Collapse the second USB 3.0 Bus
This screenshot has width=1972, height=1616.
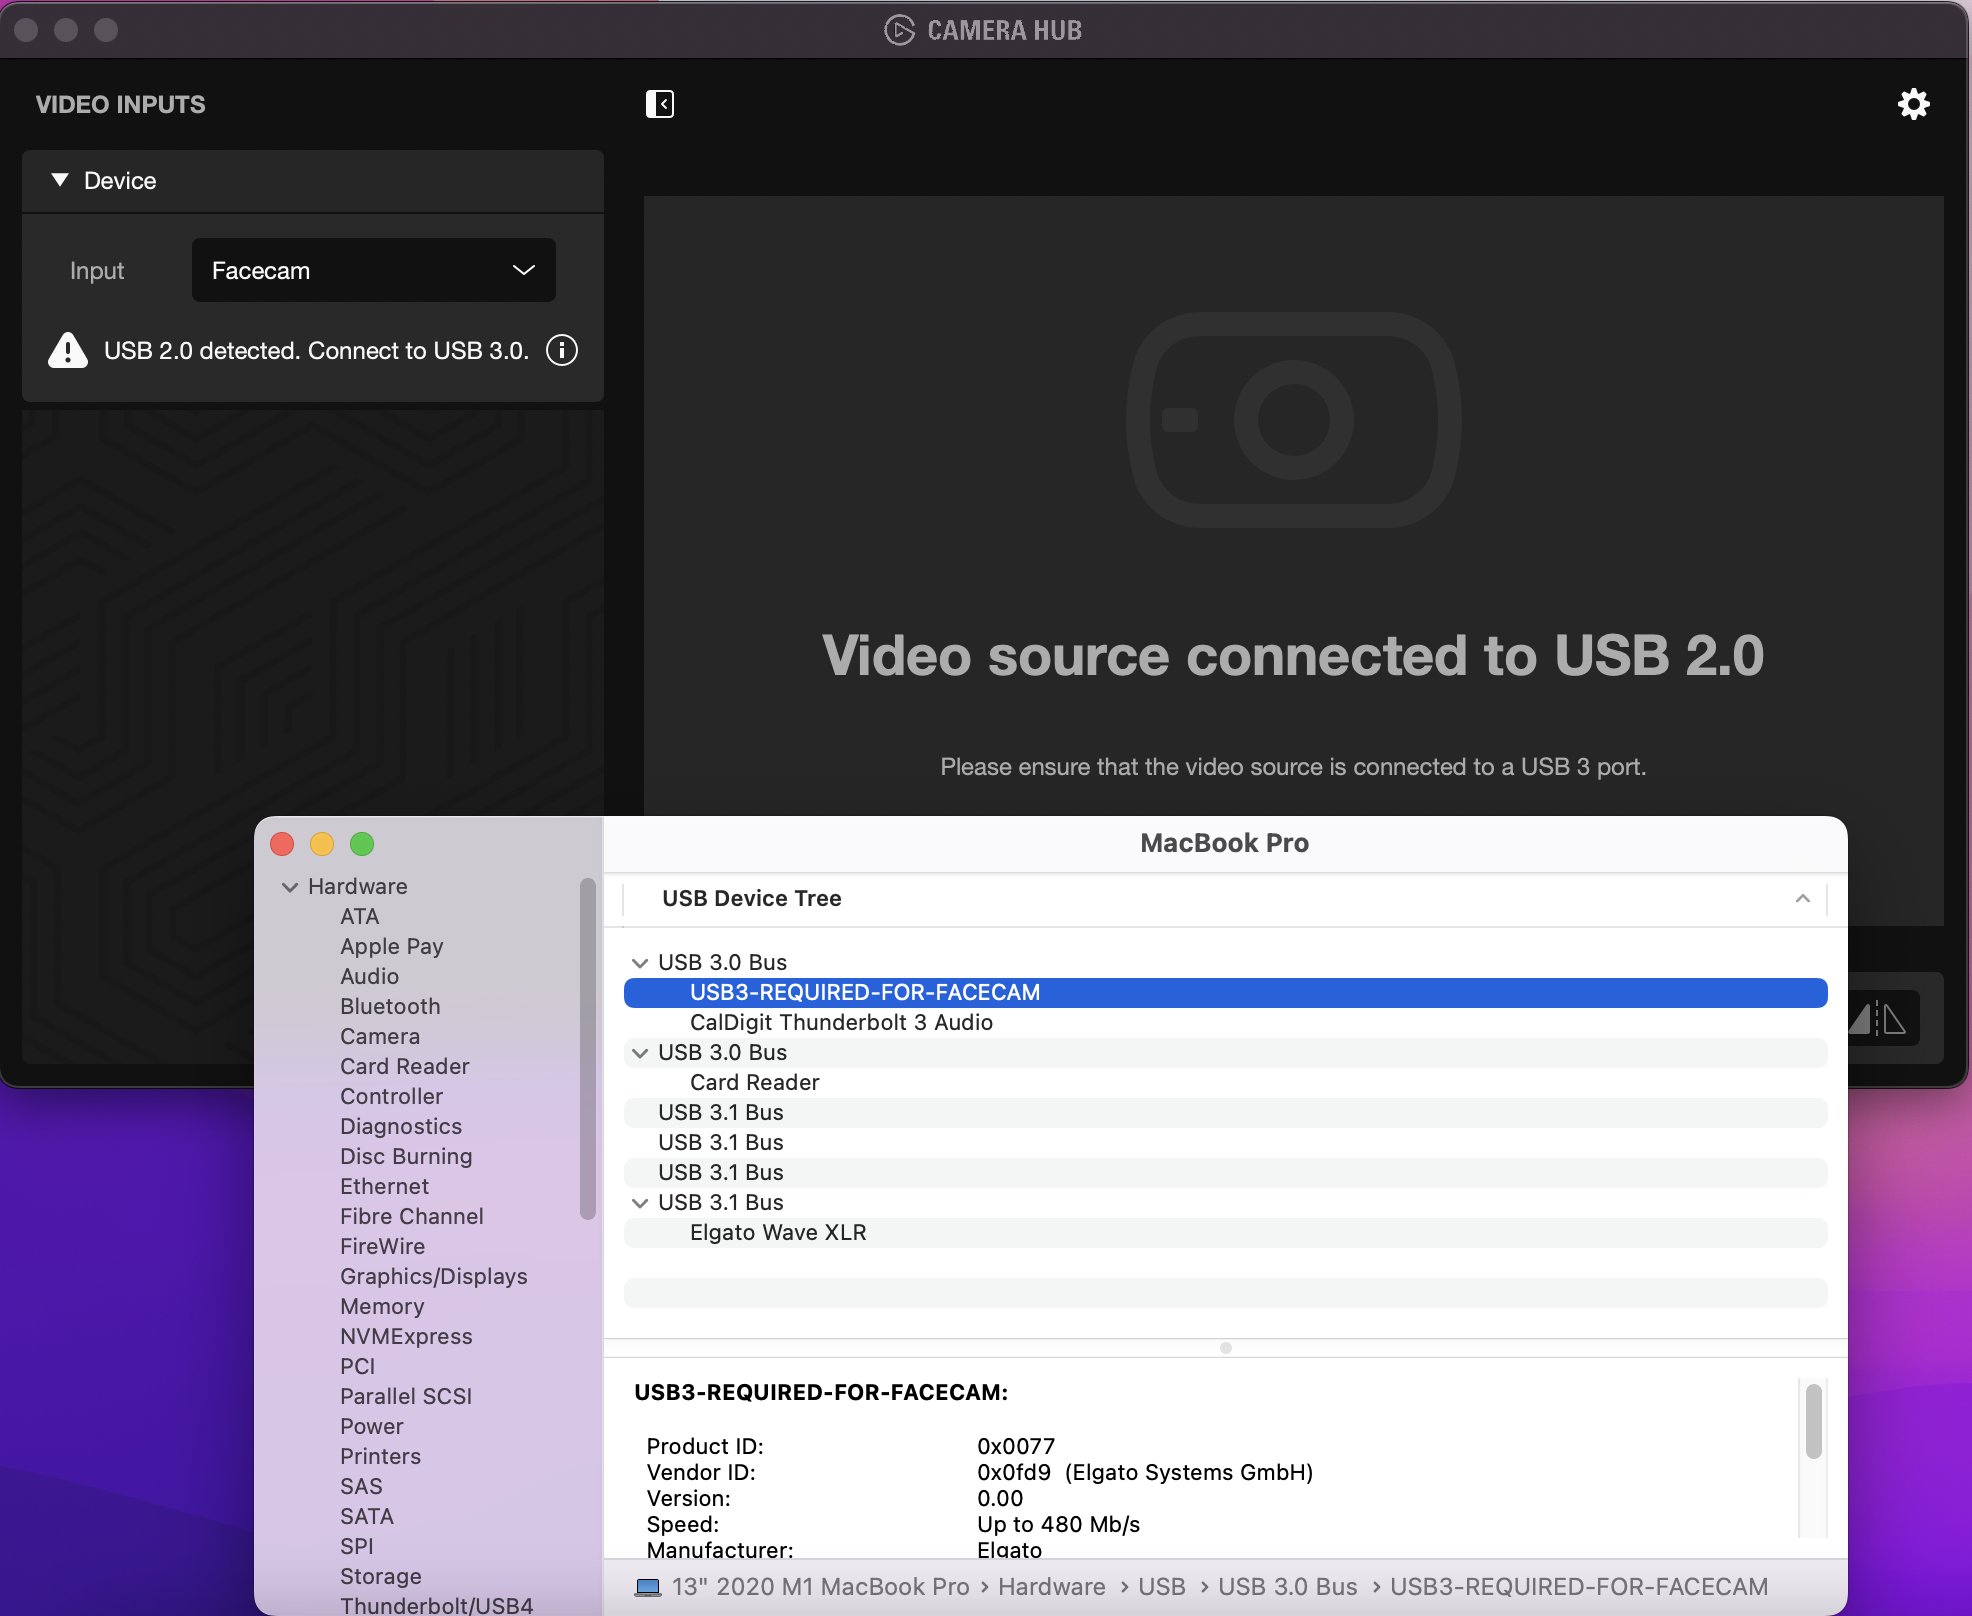pyautogui.click(x=640, y=1053)
